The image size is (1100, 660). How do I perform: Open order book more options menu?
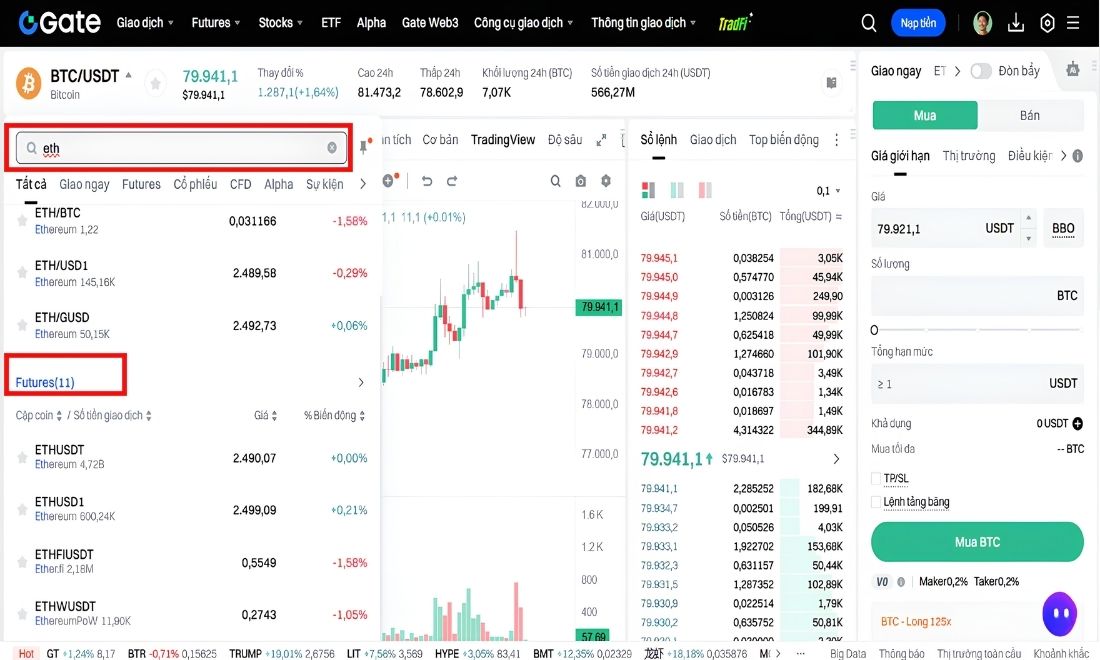[x=836, y=140]
